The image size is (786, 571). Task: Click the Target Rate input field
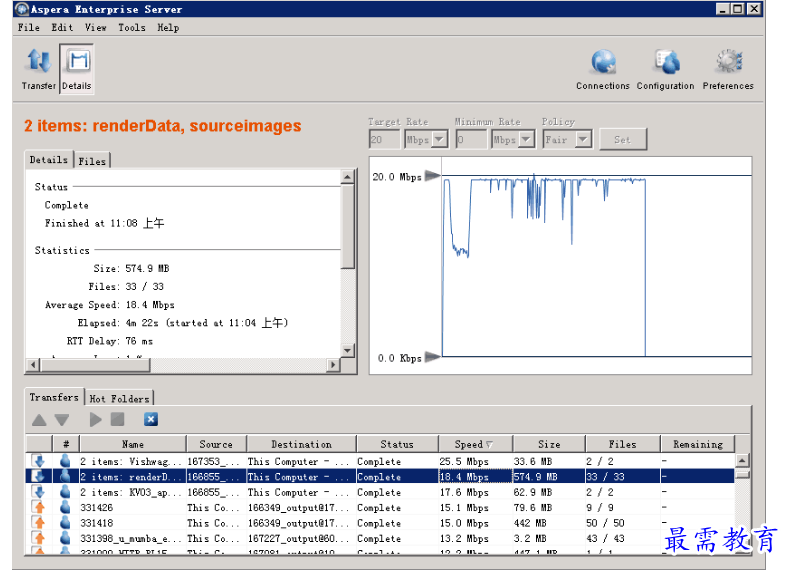[384, 139]
